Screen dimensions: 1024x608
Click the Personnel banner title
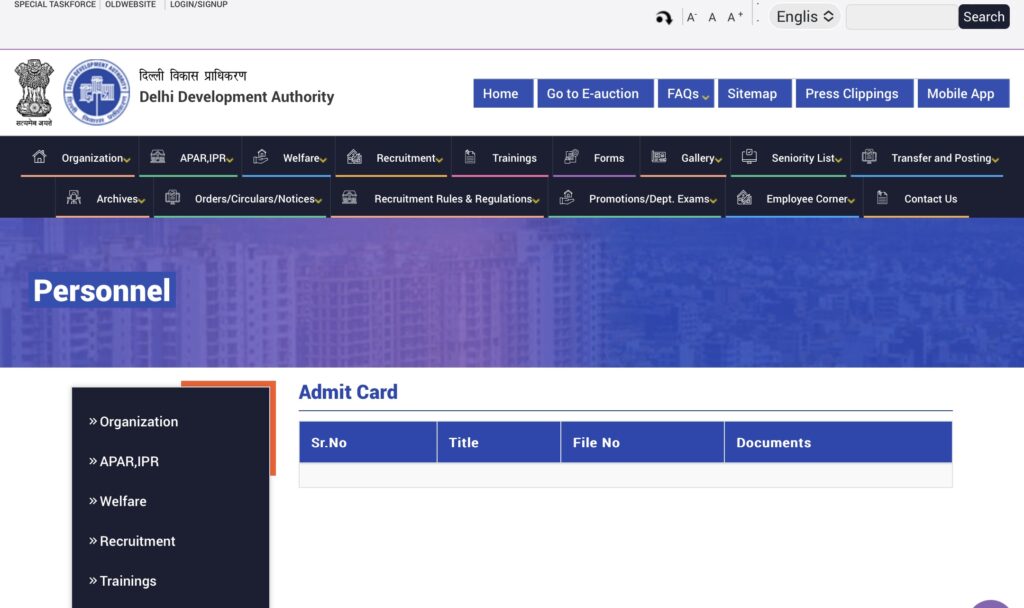[x=102, y=290]
